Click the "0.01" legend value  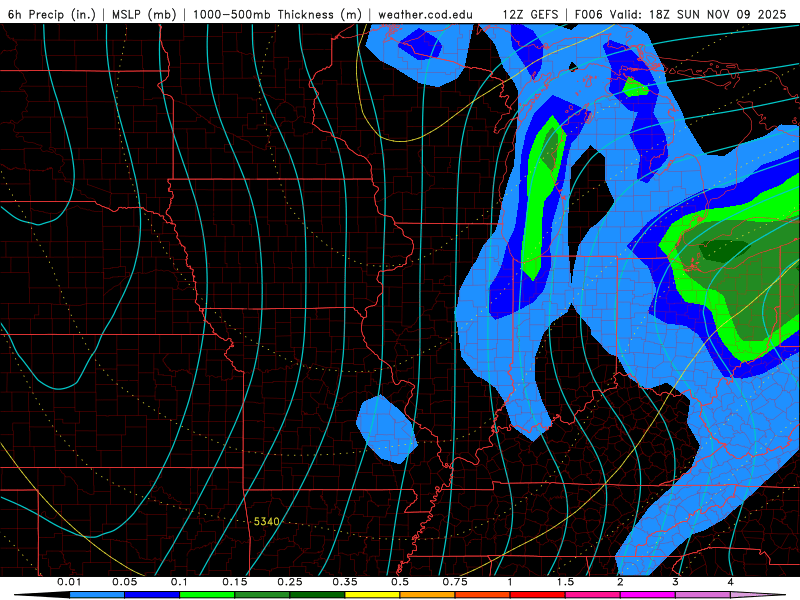69,582
